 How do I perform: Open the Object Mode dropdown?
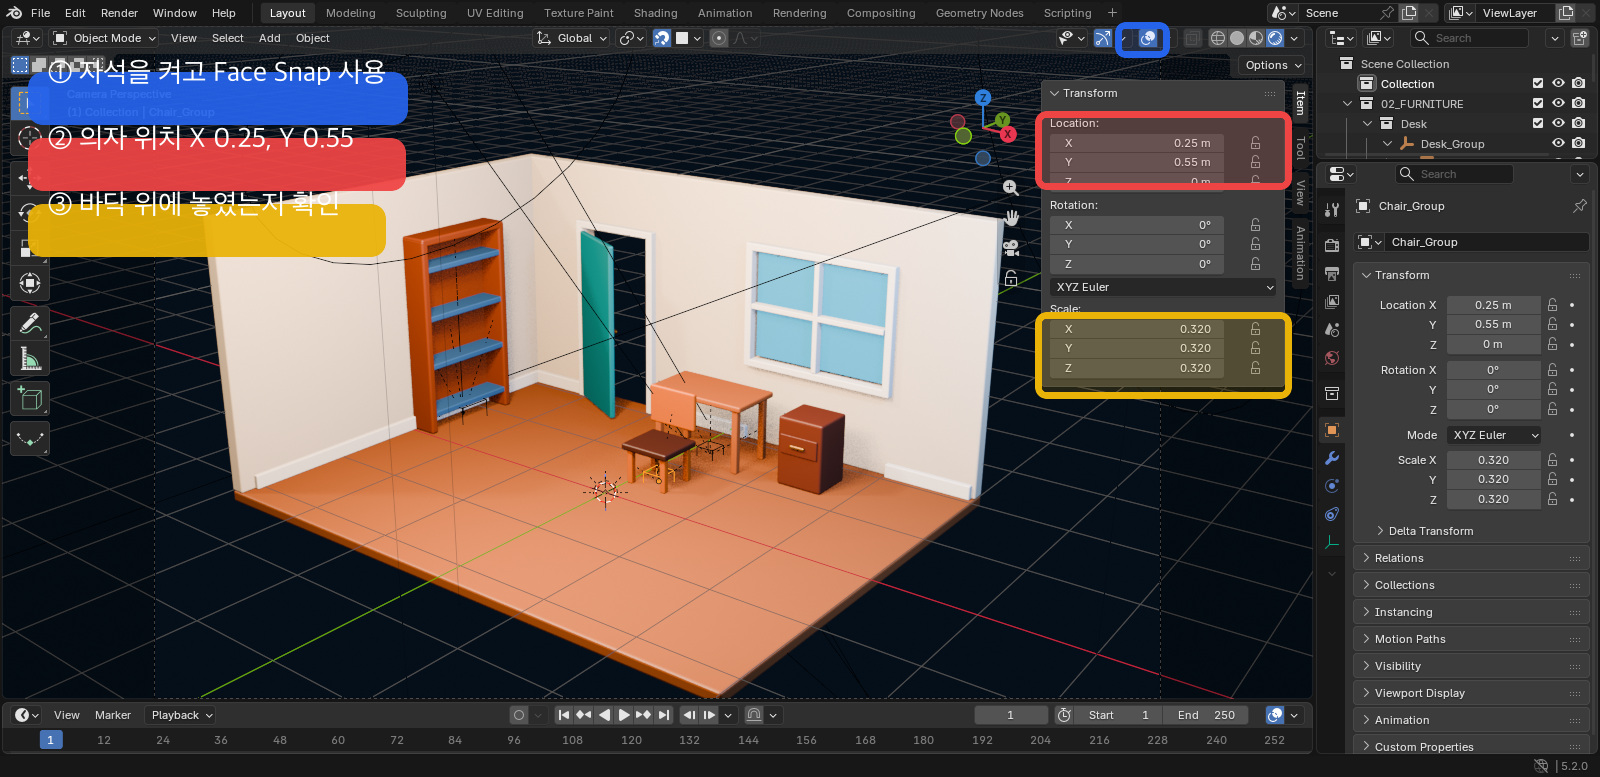pos(105,38)
